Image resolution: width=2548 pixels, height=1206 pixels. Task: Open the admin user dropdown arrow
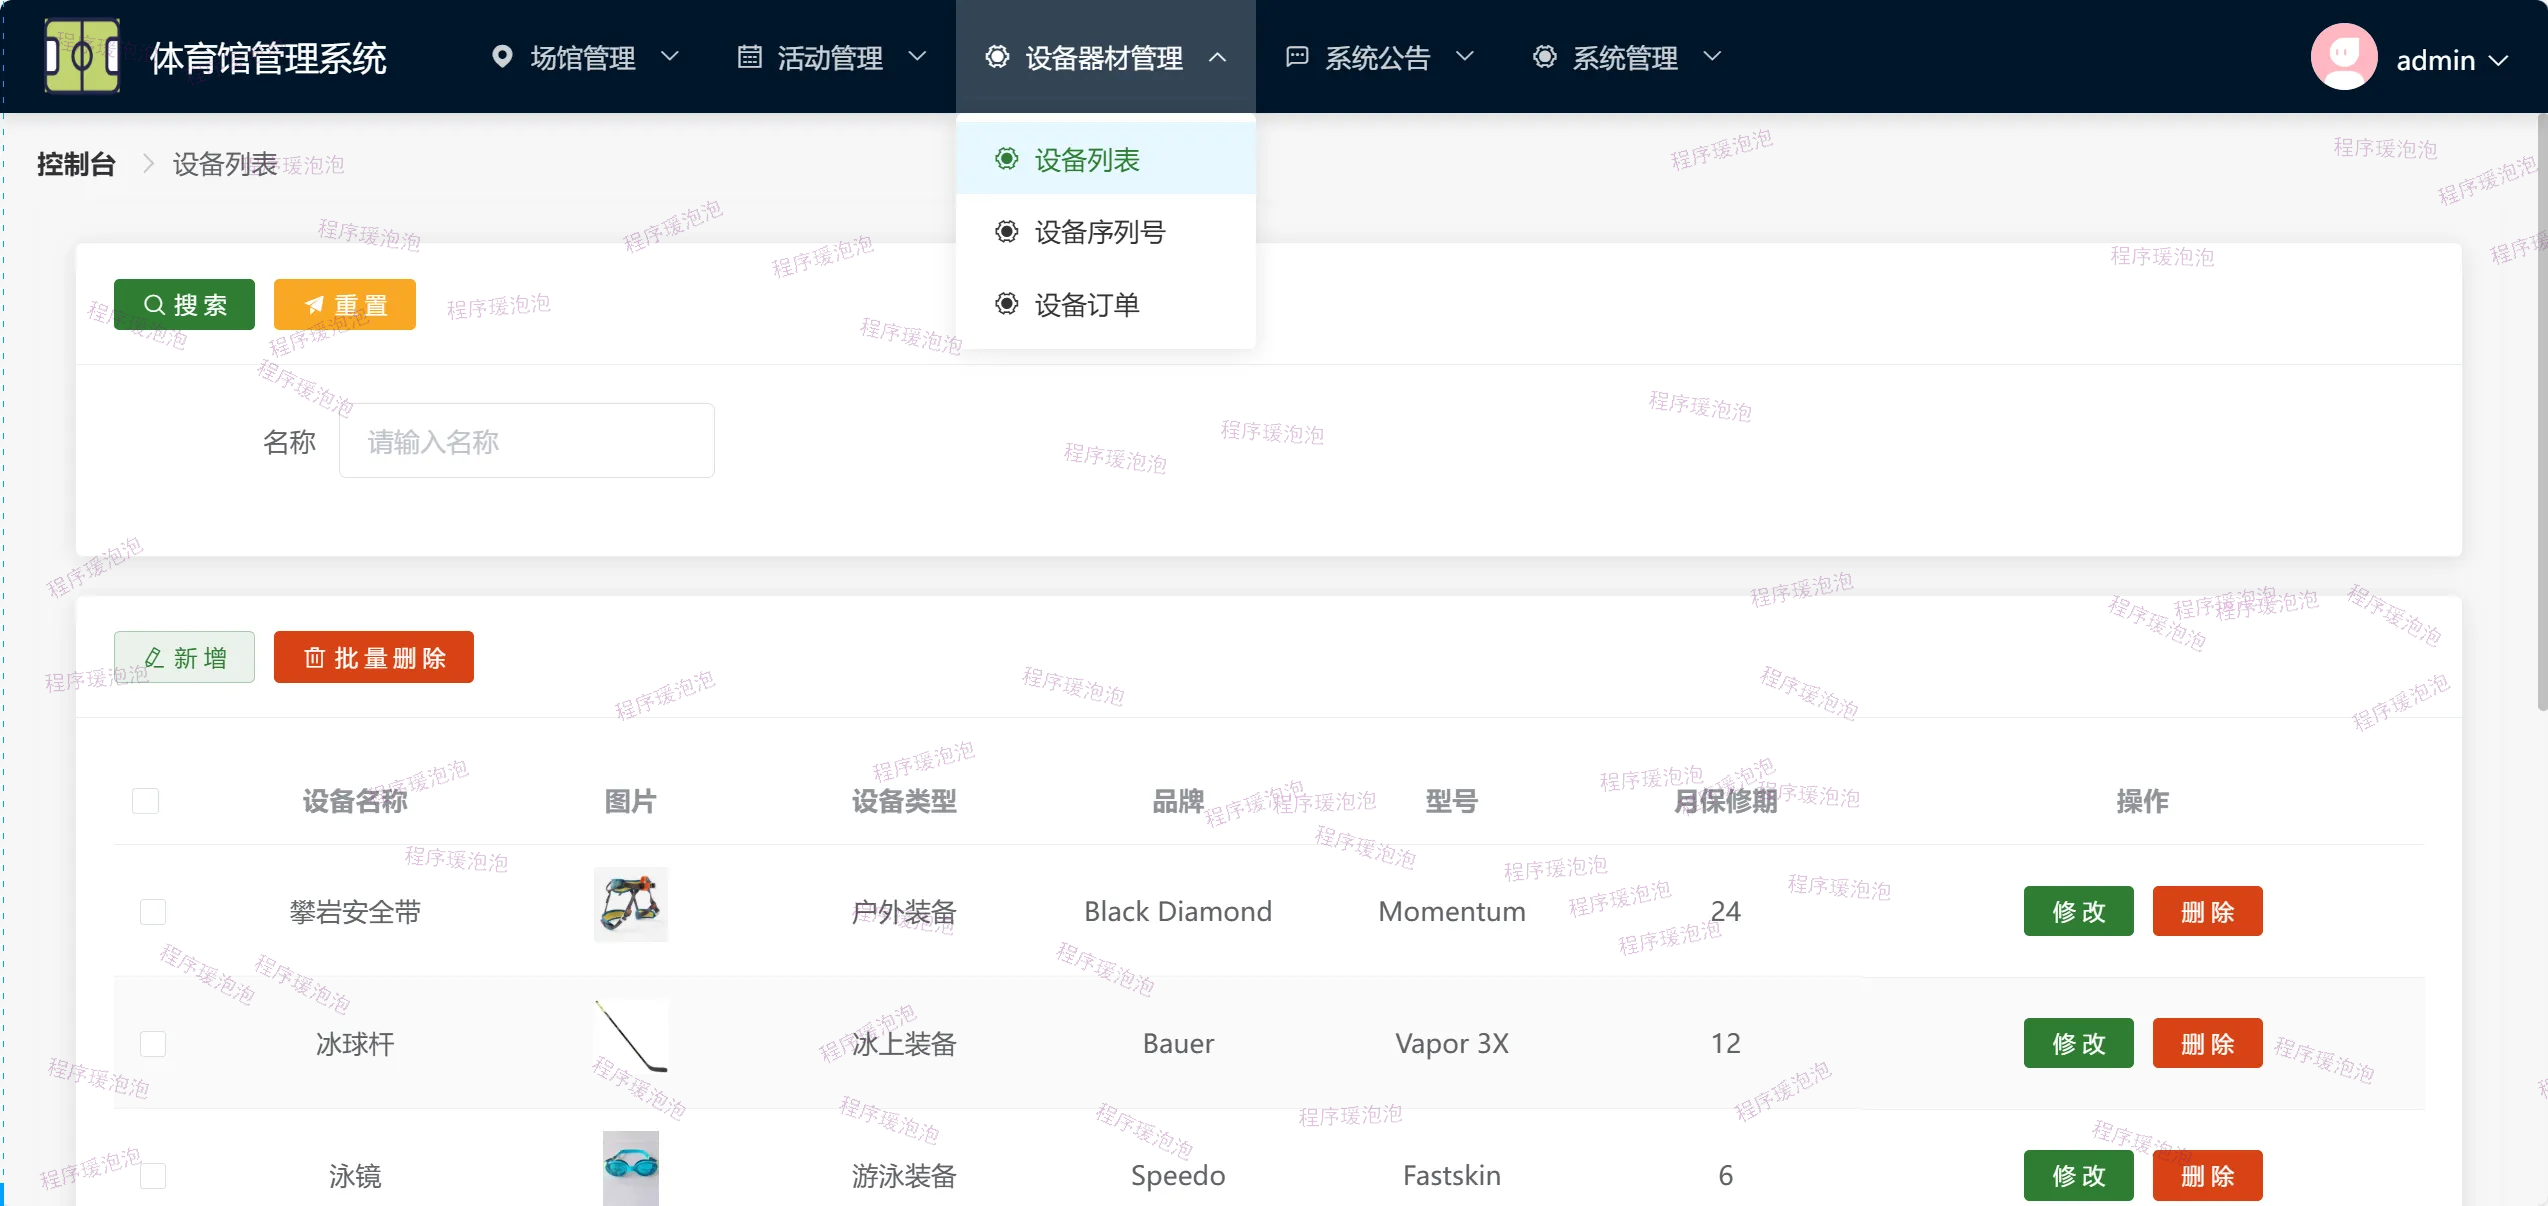tap(2498, 60)
